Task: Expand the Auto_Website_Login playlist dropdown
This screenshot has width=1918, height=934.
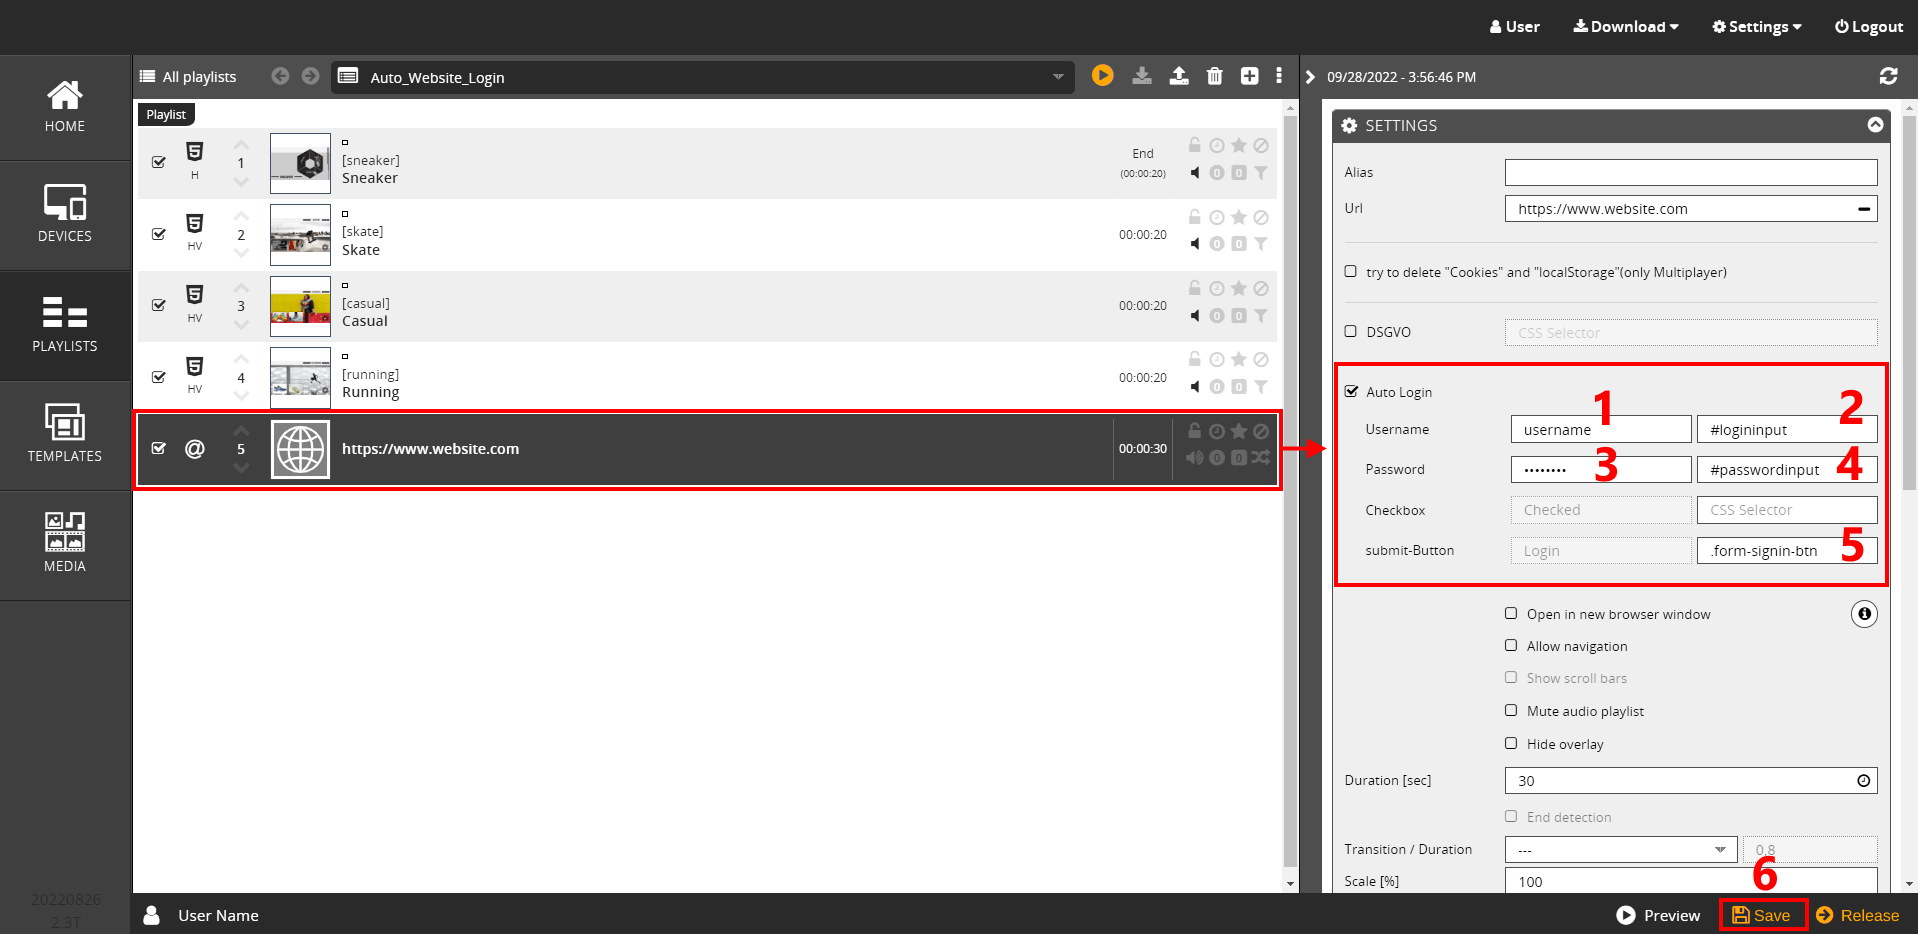Action: coord(1058,77)
